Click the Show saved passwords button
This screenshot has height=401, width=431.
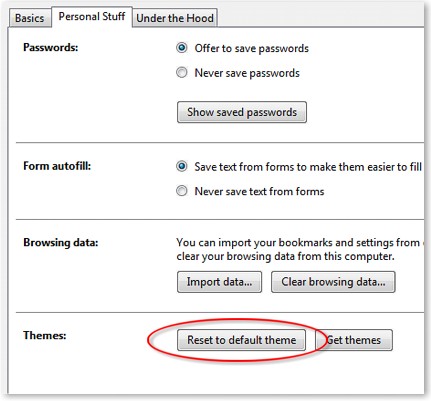[x=242, y=112]
